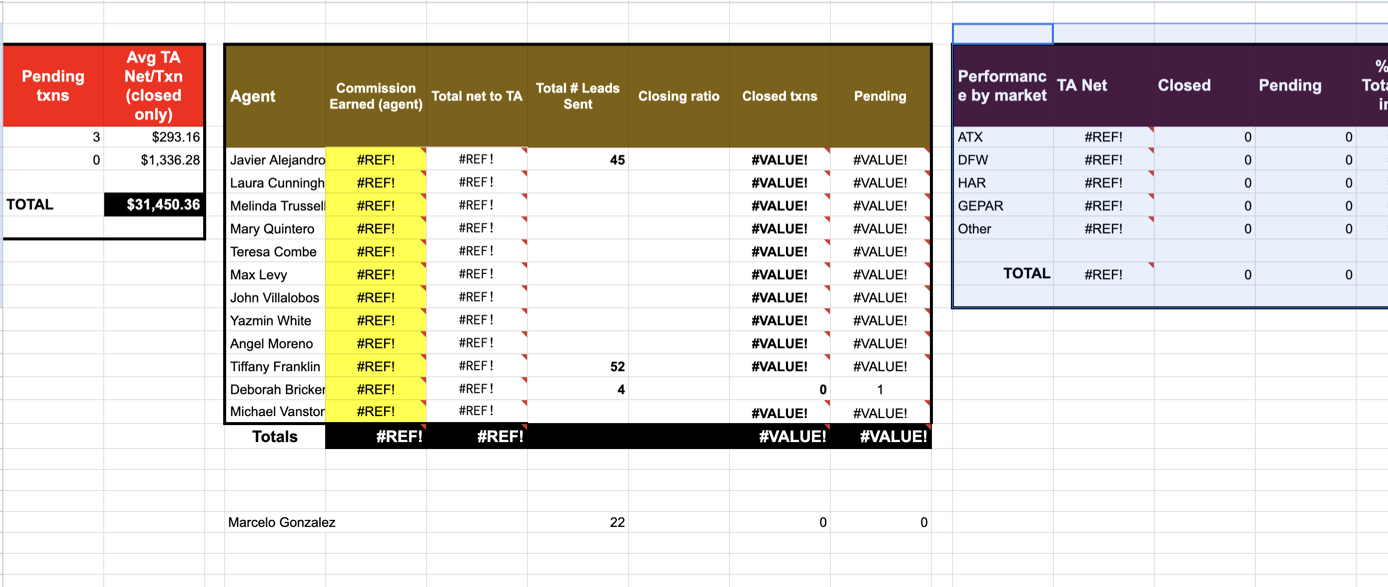
Task: Select the Avg TA Net/Txn header cell
Action: [155, 86]
